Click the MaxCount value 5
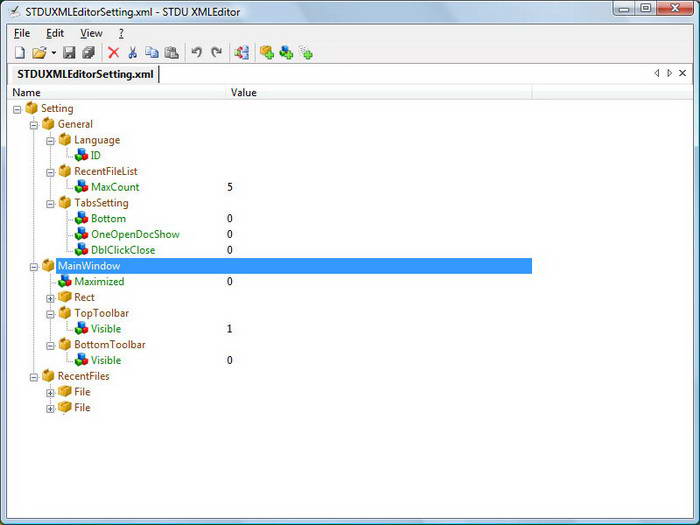 (230, 187)
